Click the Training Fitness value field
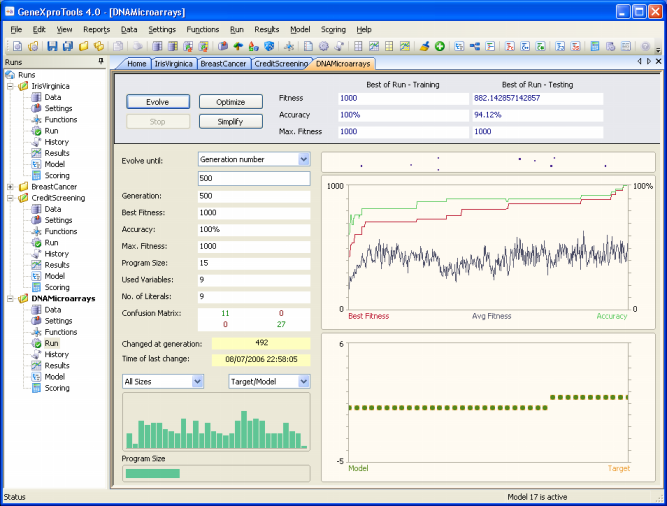The width and height of the screenshot is (667, 506). (x=403, y=98)
